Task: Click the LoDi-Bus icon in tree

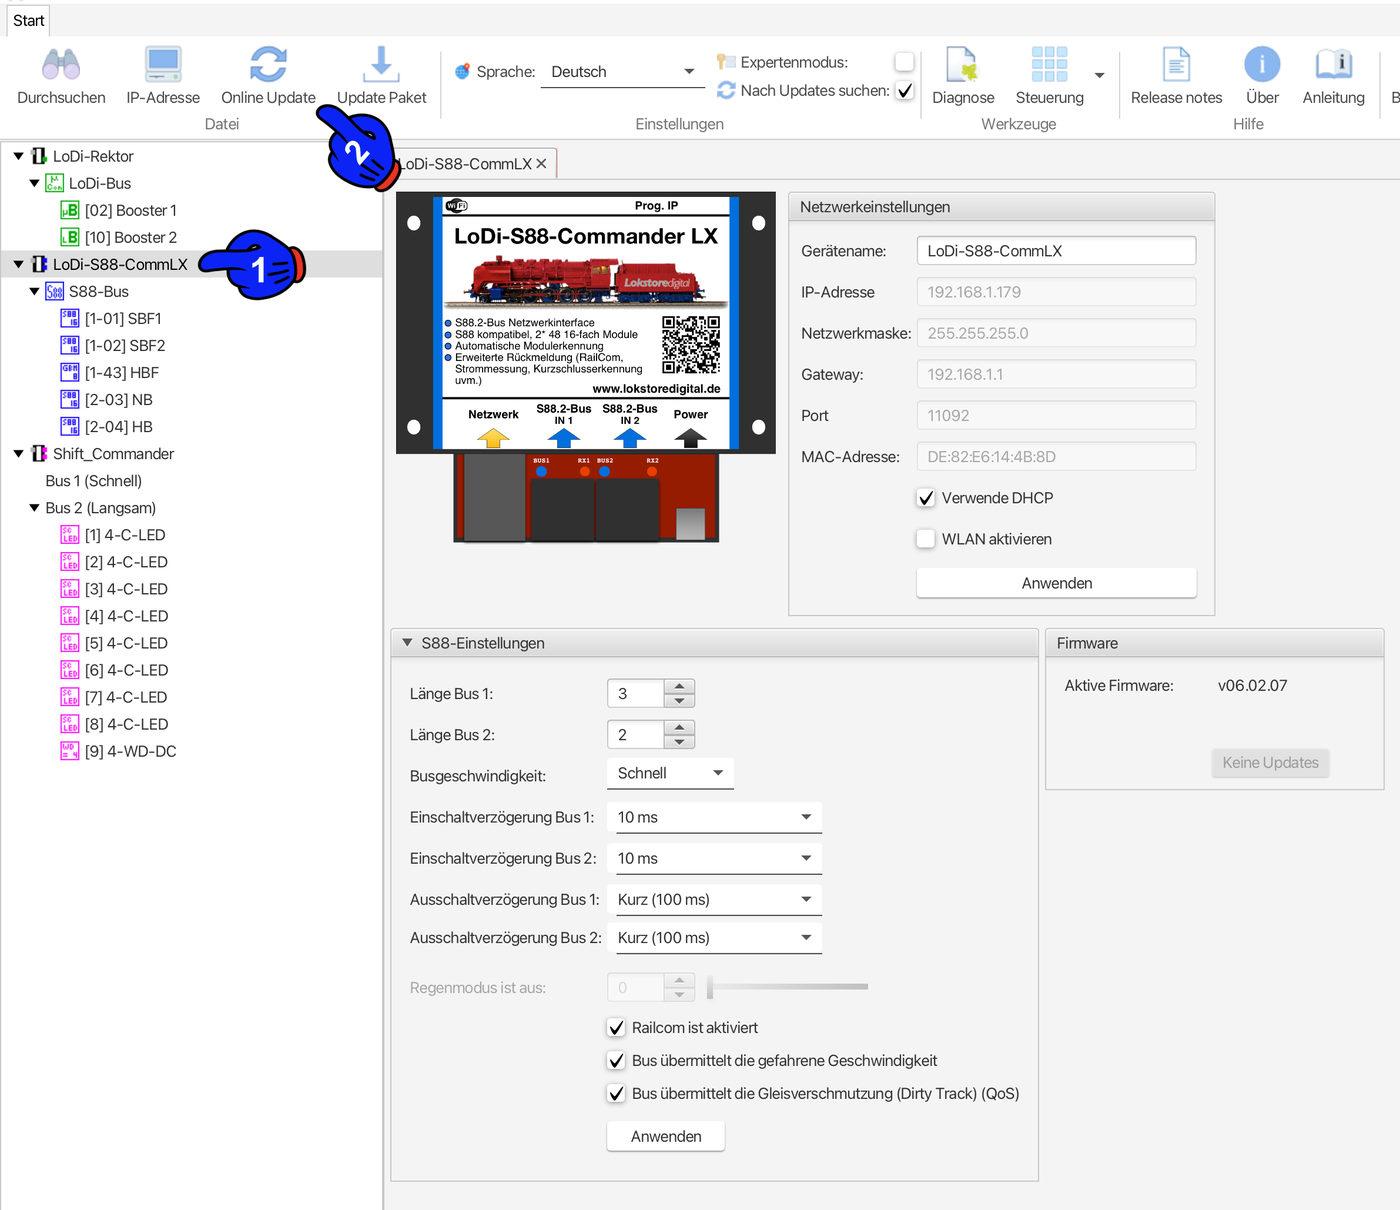Action: tap(55, 183)
